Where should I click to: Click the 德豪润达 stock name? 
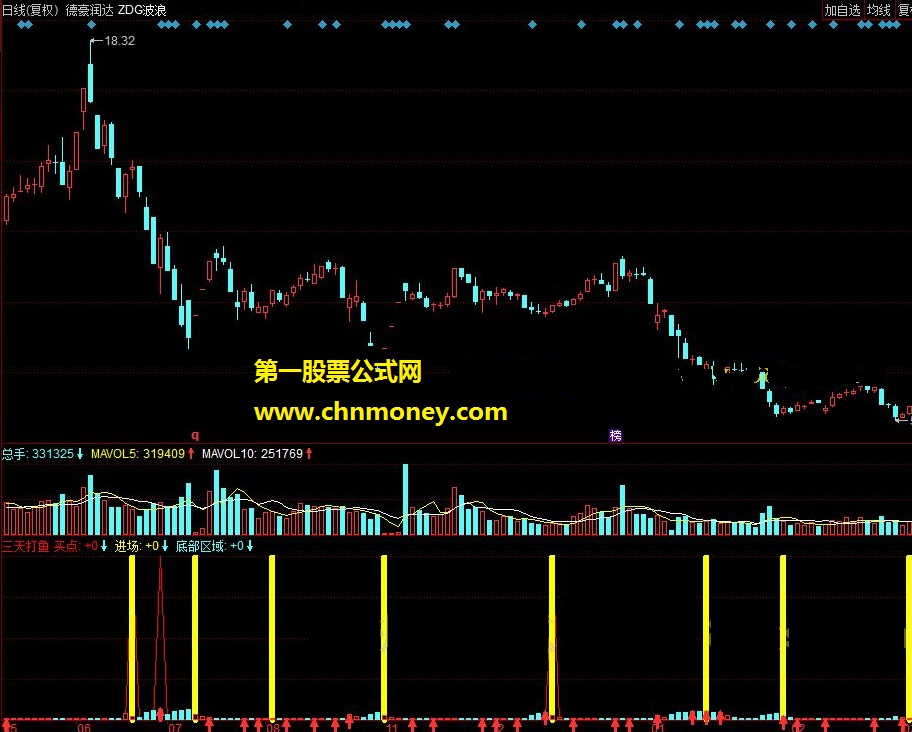coord(90,10)
